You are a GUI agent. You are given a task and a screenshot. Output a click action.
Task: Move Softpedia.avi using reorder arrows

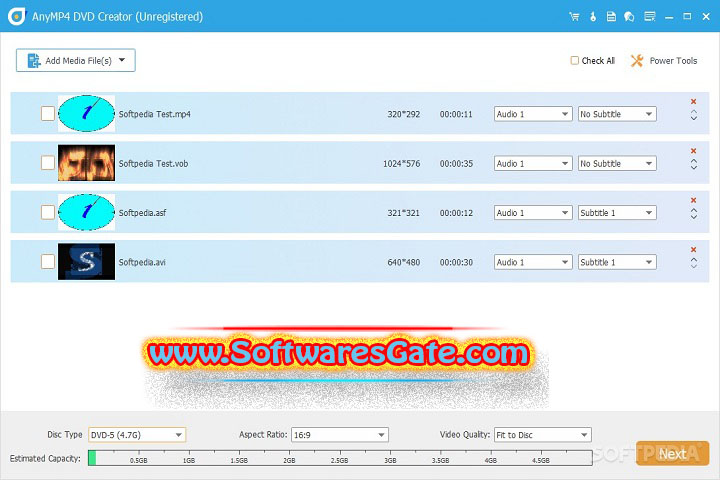[694, 263]
